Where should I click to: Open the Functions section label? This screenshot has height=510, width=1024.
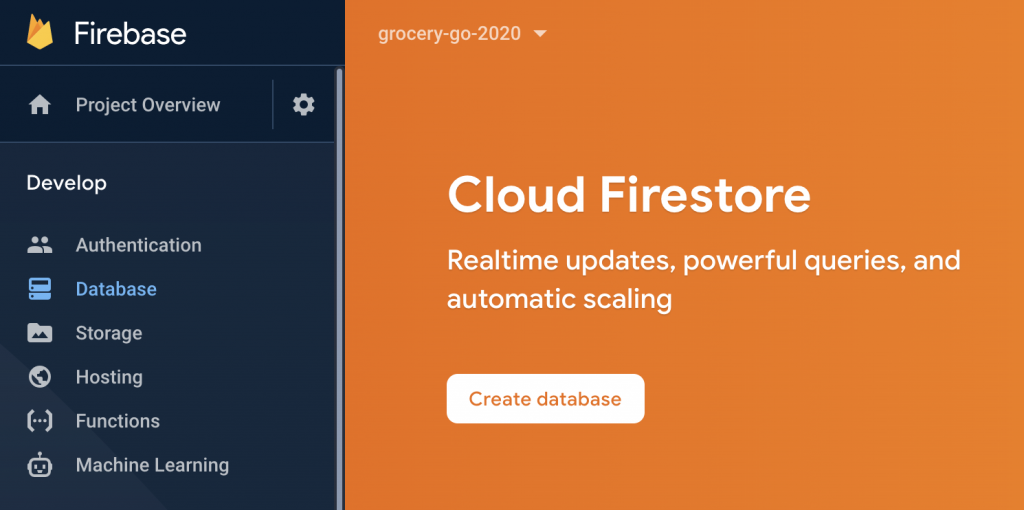tap(117, 421)
